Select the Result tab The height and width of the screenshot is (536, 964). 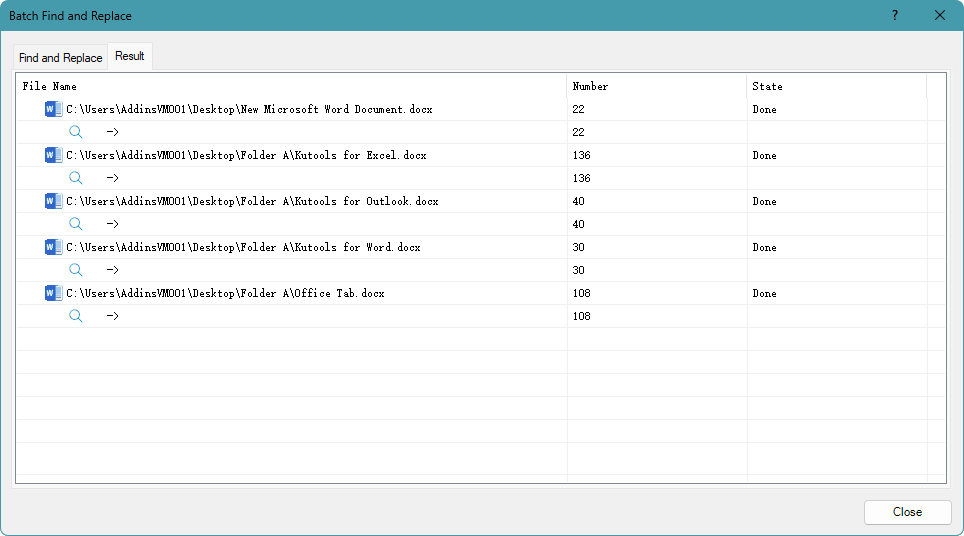coord(130,56)
